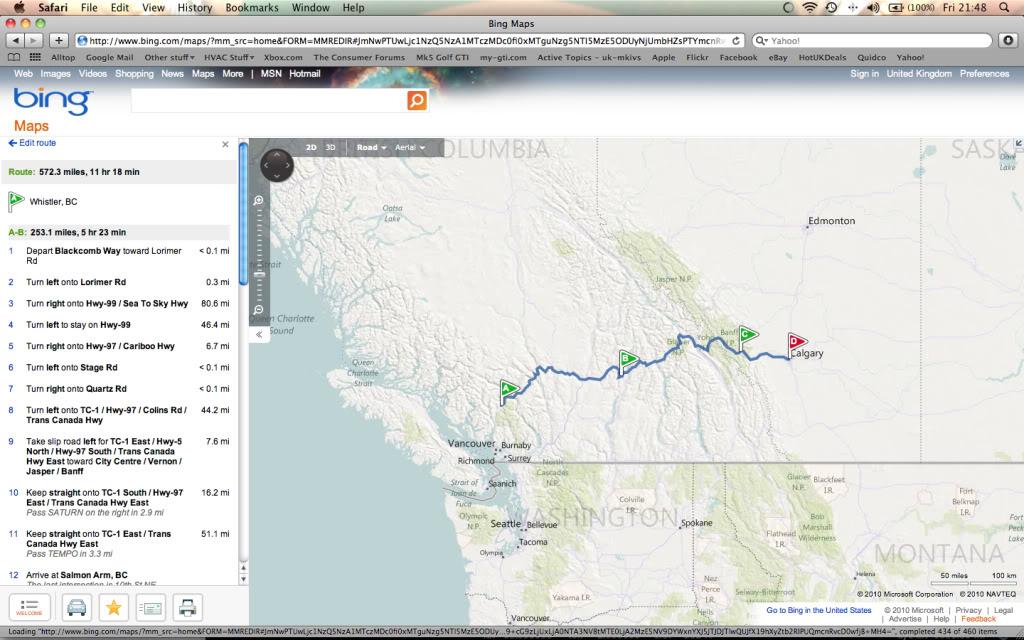Open the File menu
The image size is (1024, 640).
pos(89,8)
